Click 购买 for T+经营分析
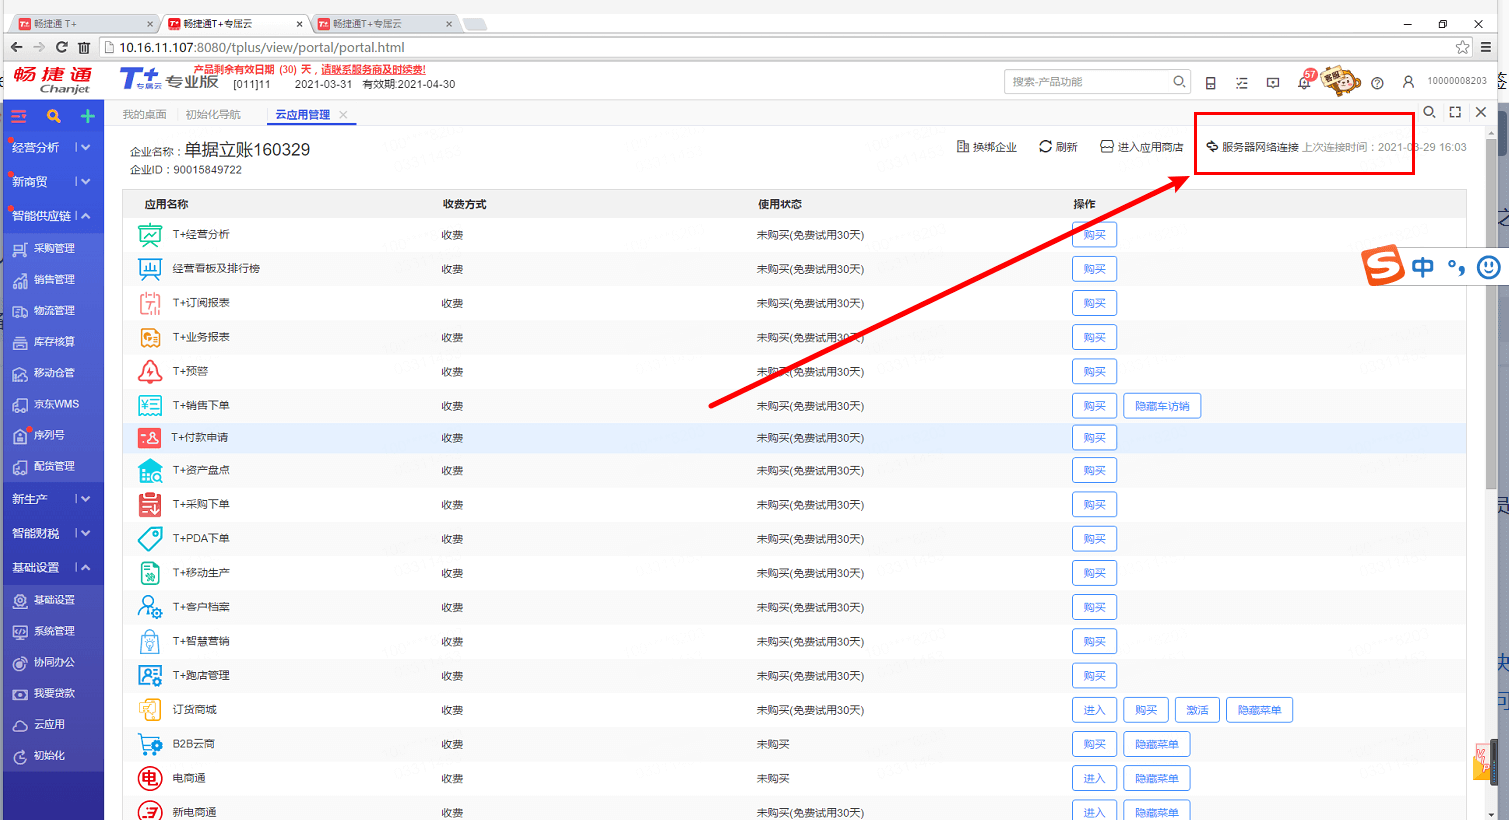The width and height of the screenshot is (1509, 820). point(1094,235)
